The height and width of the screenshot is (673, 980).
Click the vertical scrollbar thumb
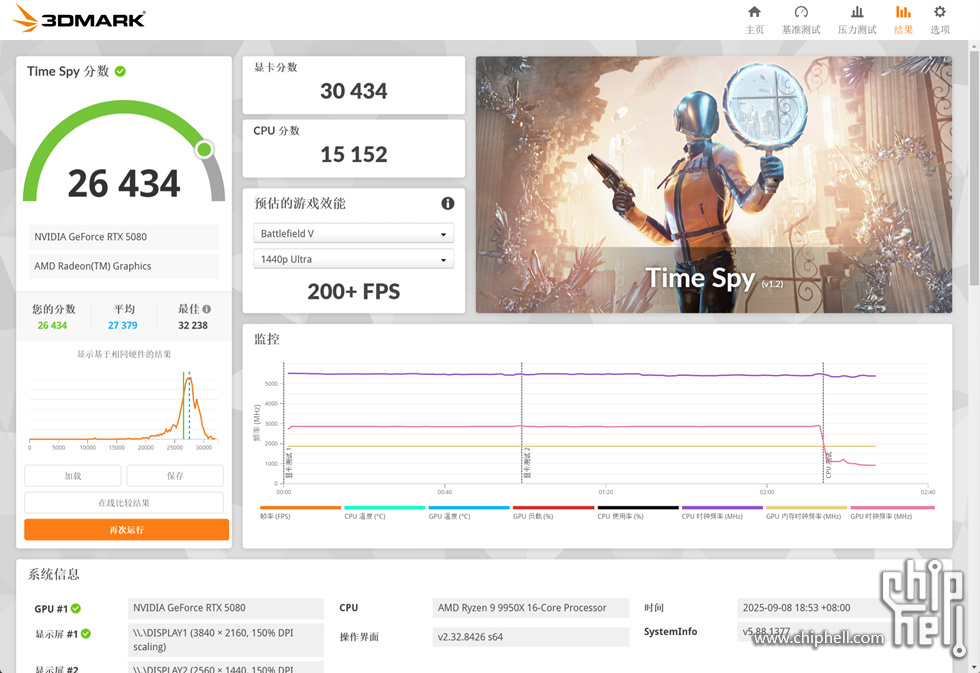(974, 169)
